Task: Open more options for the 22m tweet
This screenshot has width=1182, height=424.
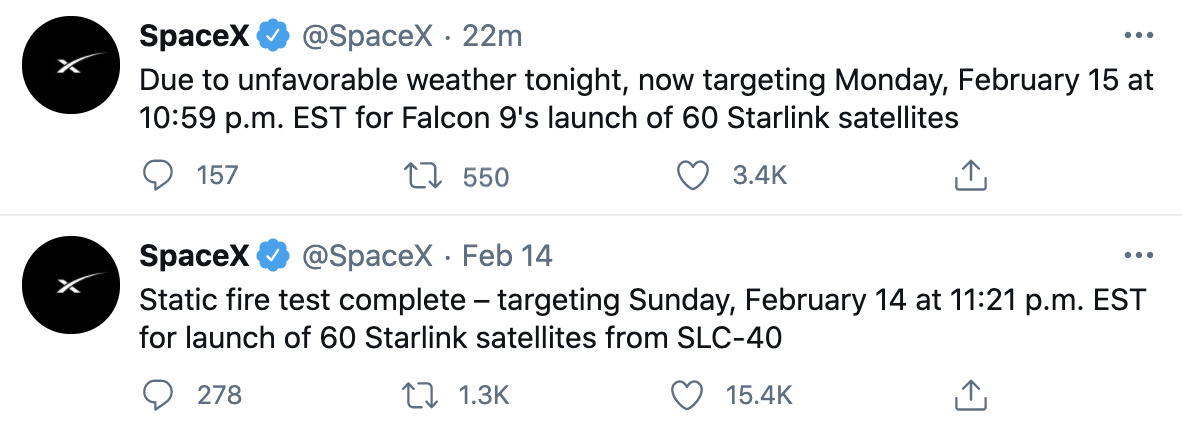Action: click(1140, 35)
